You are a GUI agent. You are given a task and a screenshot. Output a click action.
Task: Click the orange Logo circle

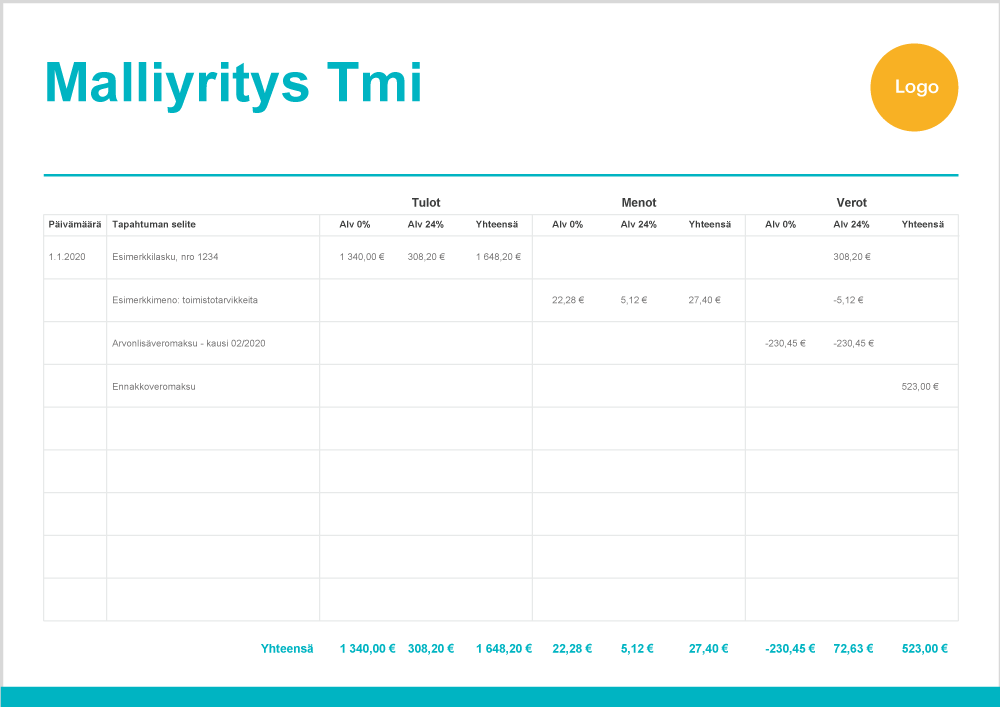tap(914, 87)
